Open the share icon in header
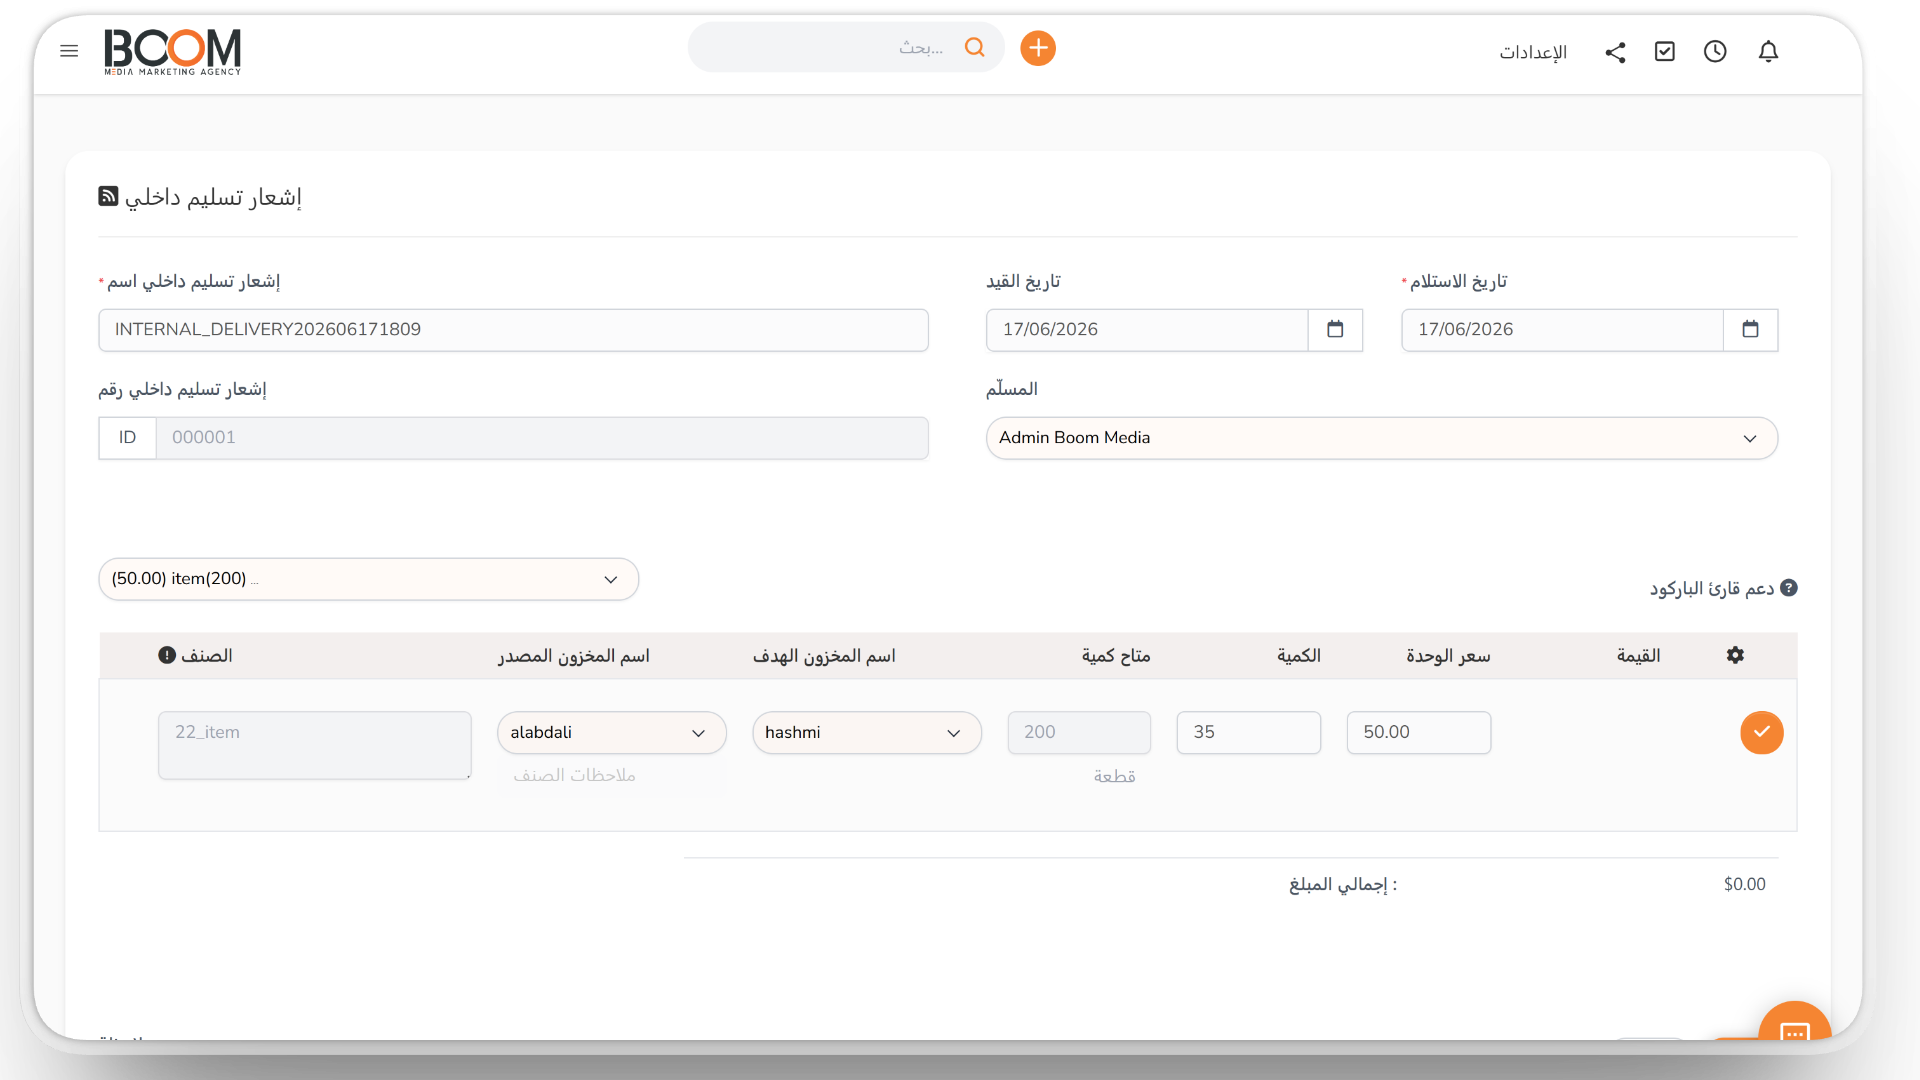Screen dimensions: 1920x1080 1615,52
